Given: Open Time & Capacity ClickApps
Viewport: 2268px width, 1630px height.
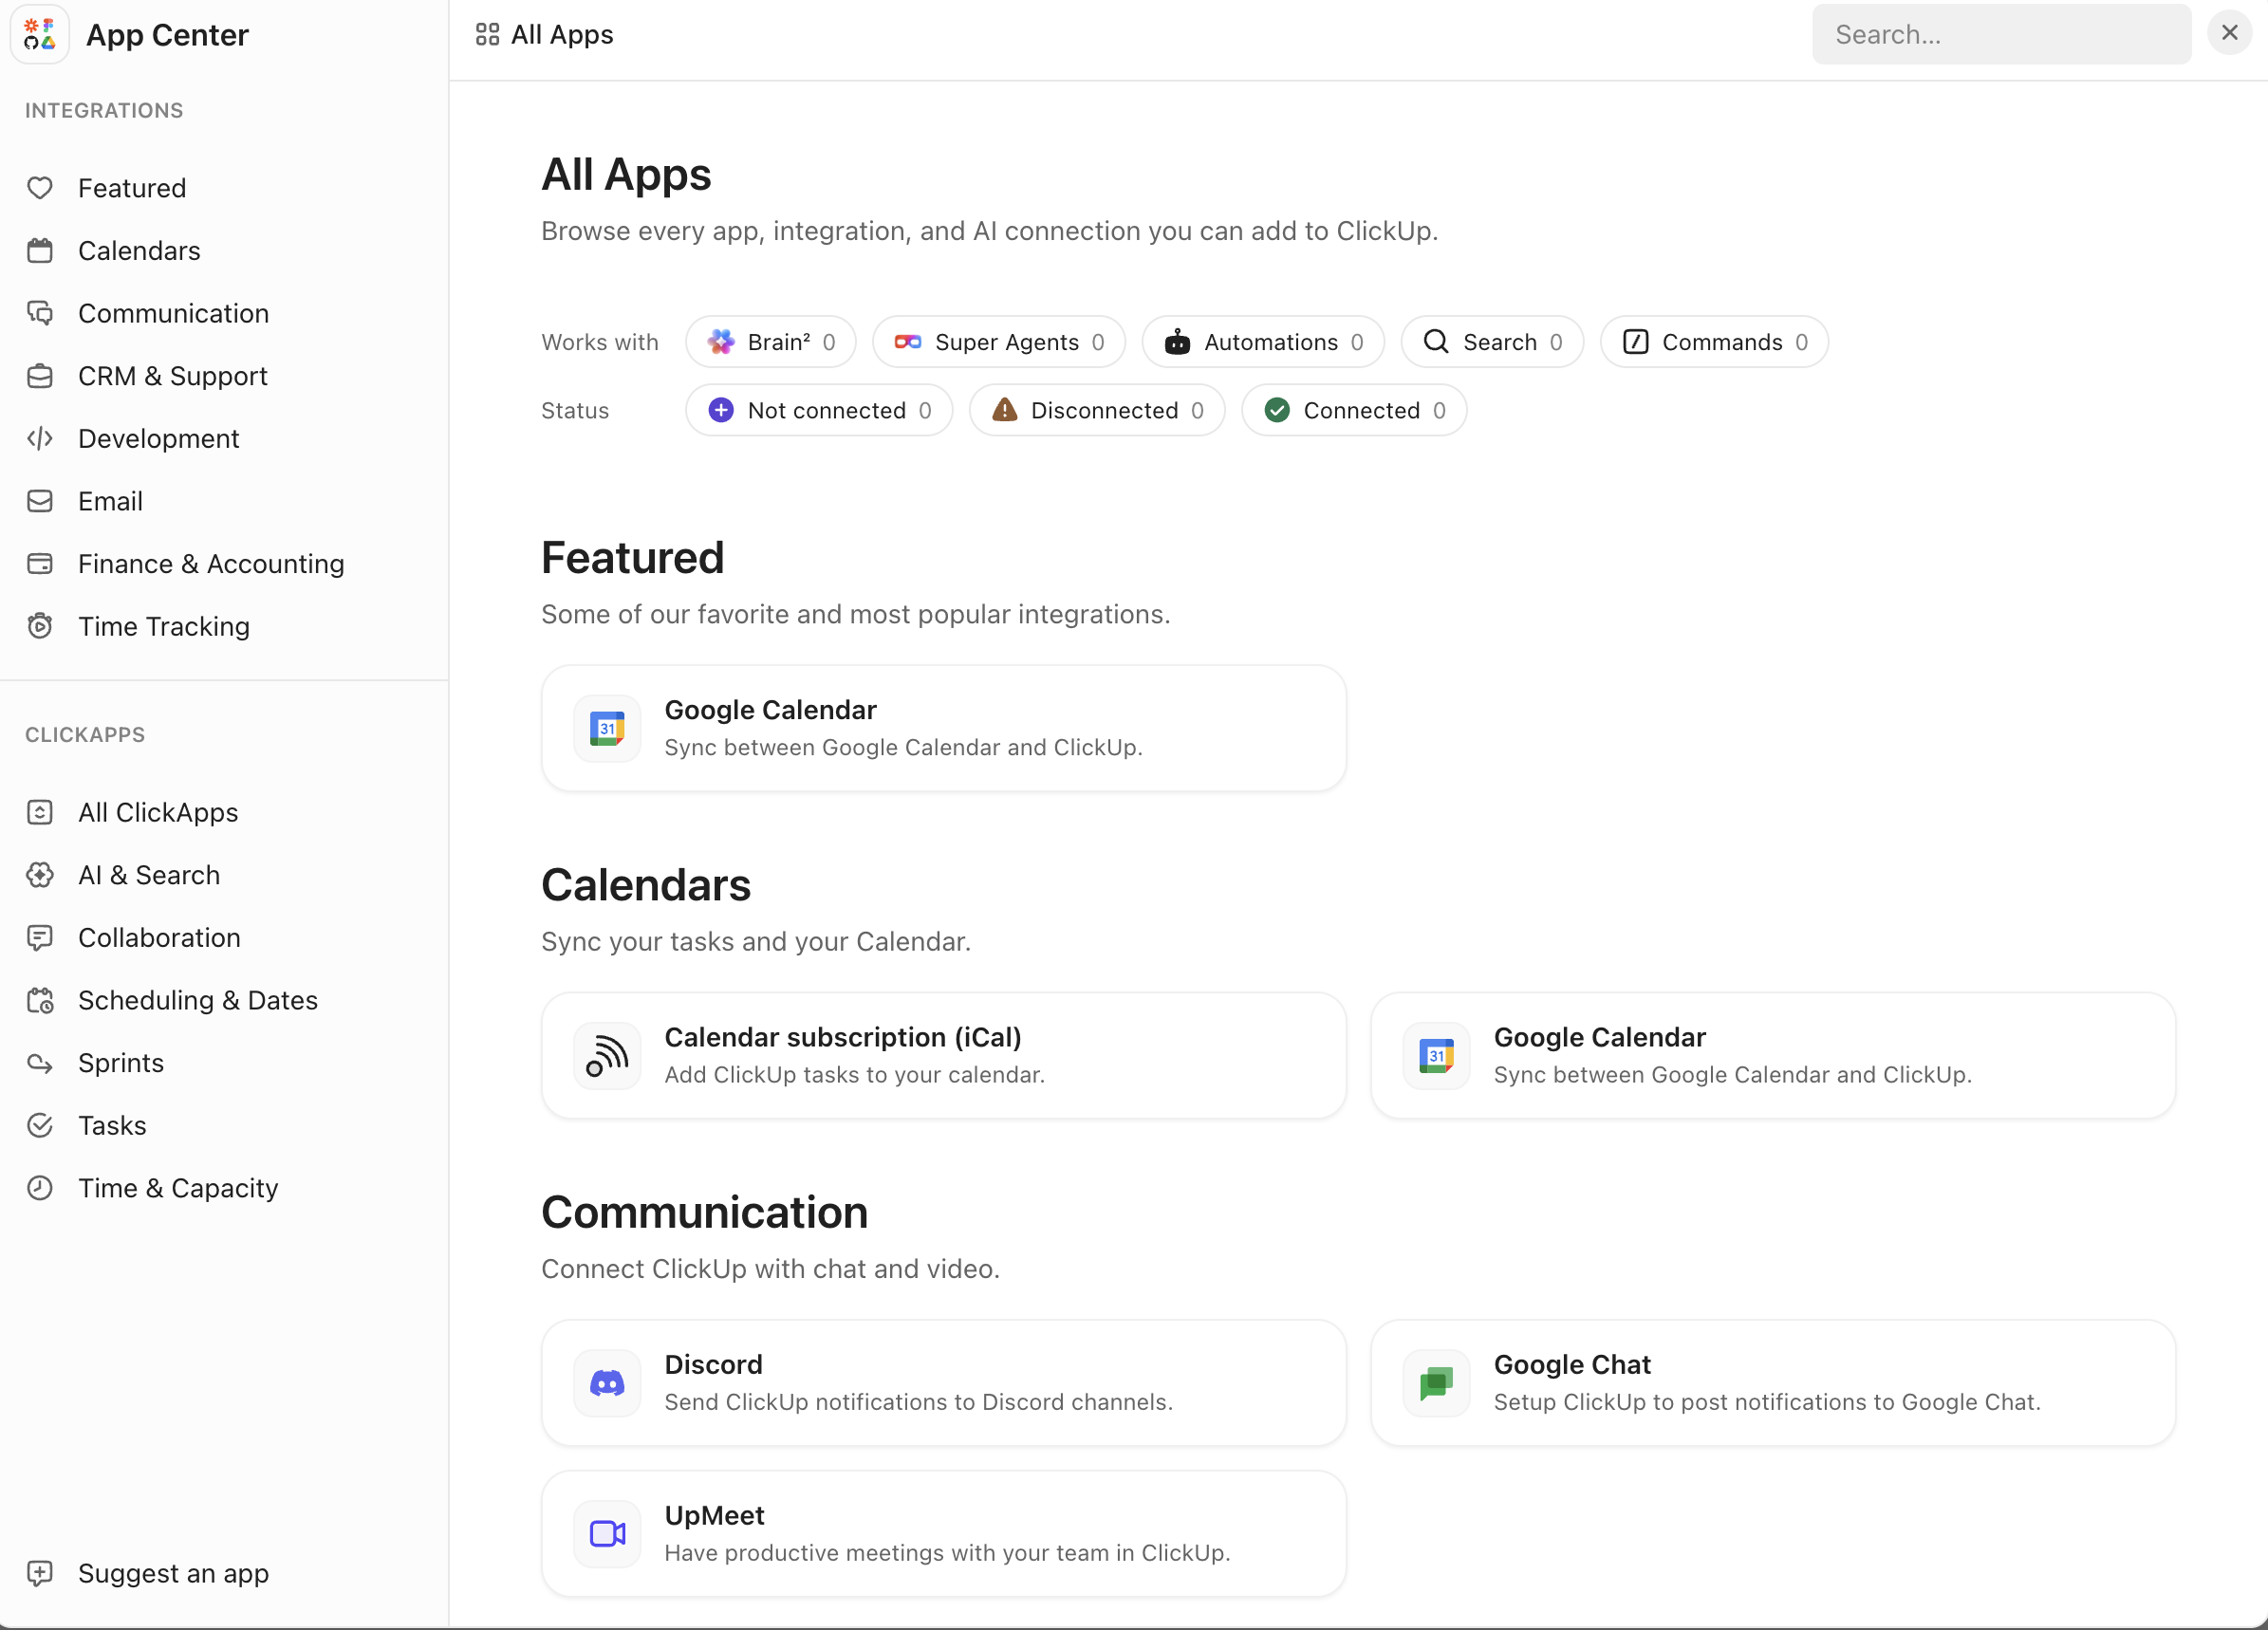Looking at the screenshot, I should pyautogui.click(x=178, y=1188).
